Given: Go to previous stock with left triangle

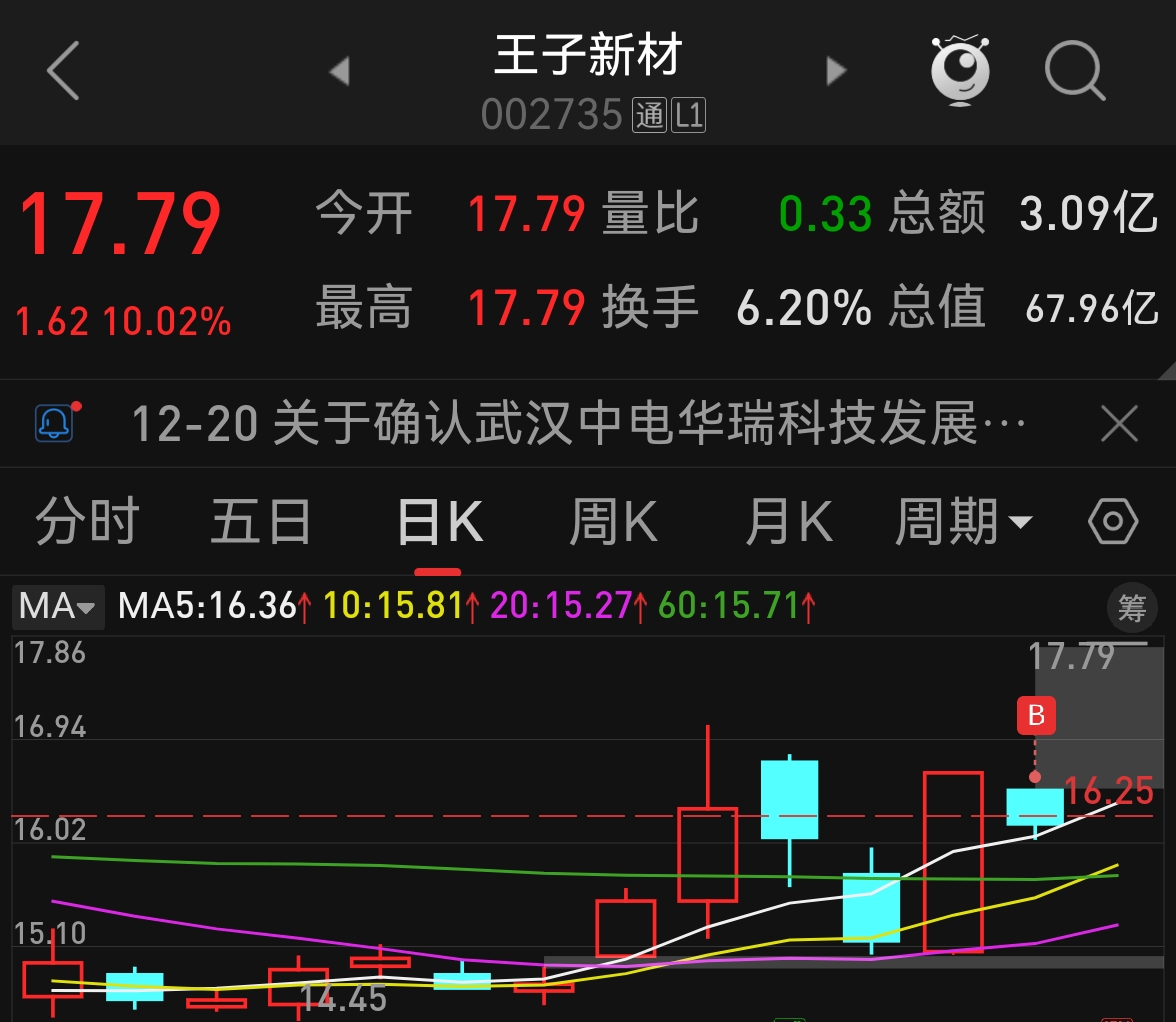Looking at the screenshot, I should (x=340, y=71).
